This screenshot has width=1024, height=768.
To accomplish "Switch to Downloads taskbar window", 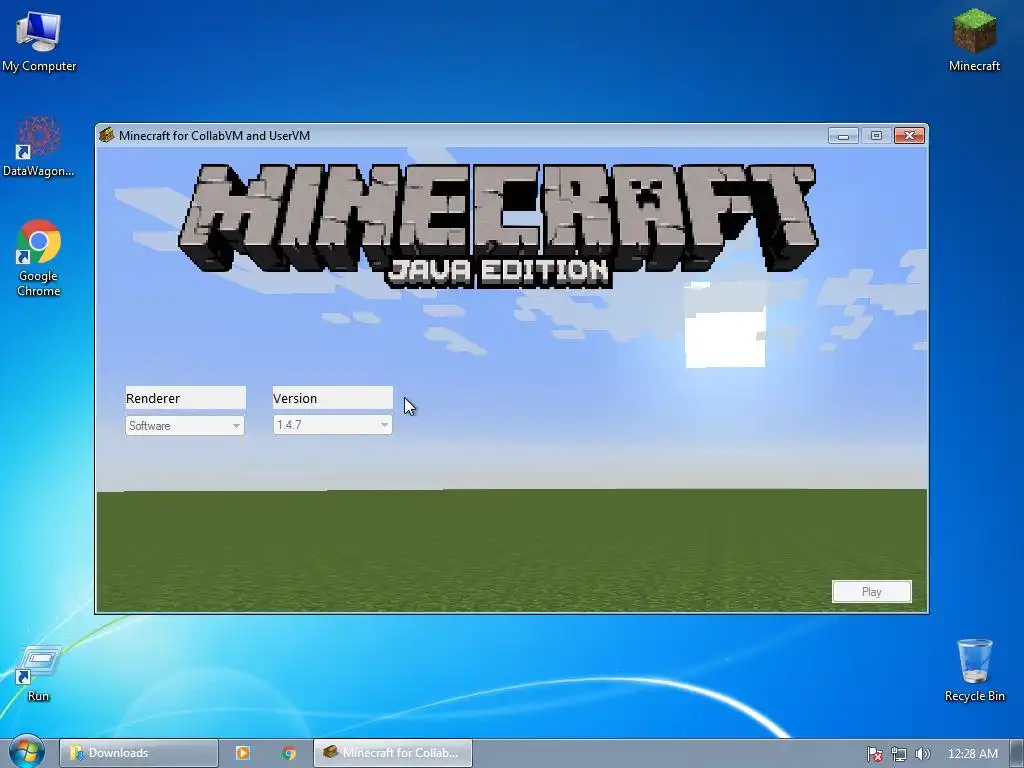I will click(138, 753).
